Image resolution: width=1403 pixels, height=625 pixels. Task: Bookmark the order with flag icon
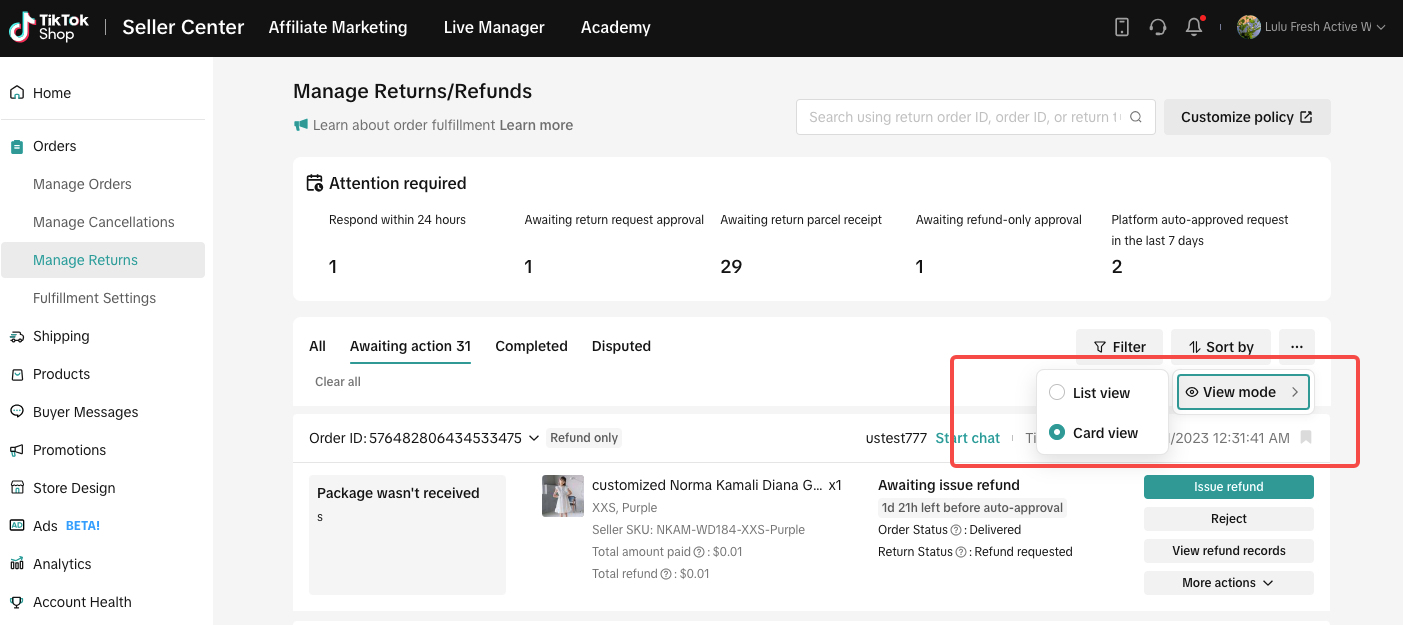tap(1306, 438)
